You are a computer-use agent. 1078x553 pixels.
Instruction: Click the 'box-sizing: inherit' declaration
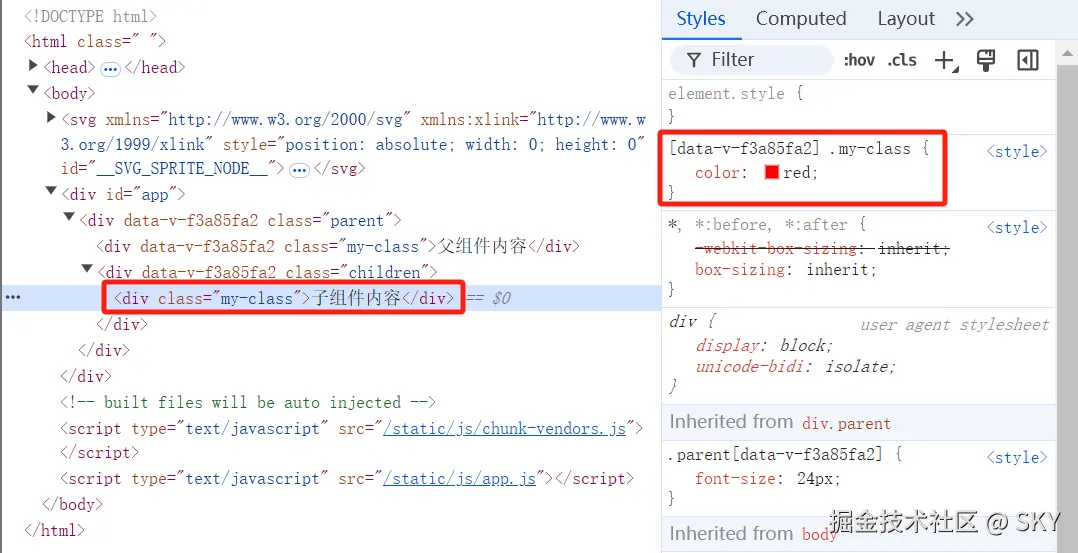click(786, 270)
